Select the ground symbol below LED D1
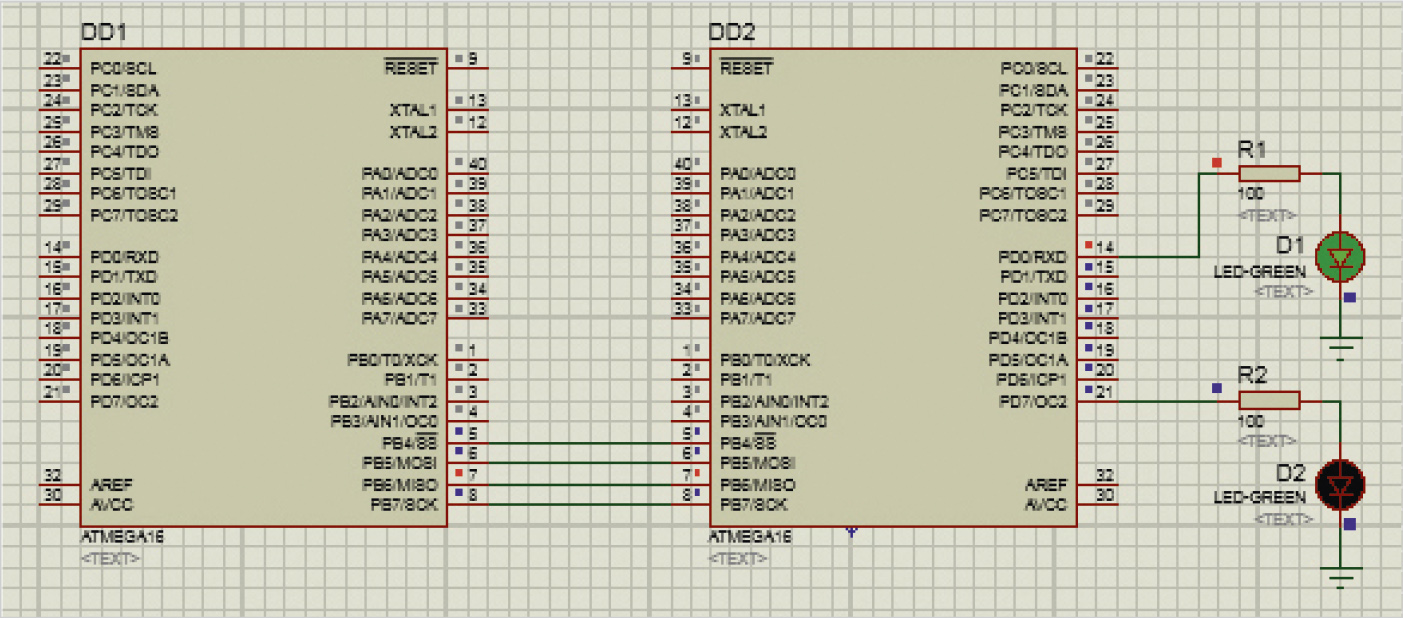This screenshot has width=1403, height=618. coord(1340,349)
